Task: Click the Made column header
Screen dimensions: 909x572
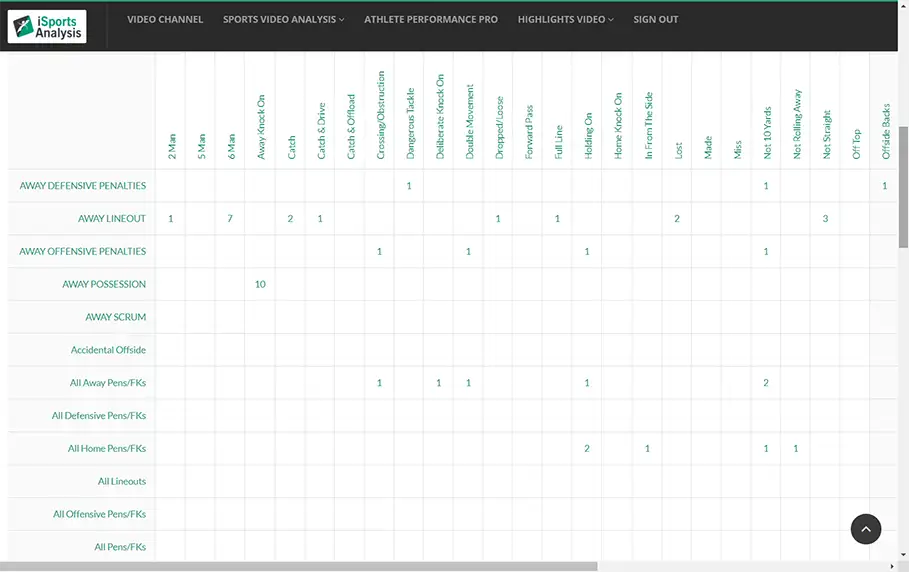Action: click(x=708, y=148)
